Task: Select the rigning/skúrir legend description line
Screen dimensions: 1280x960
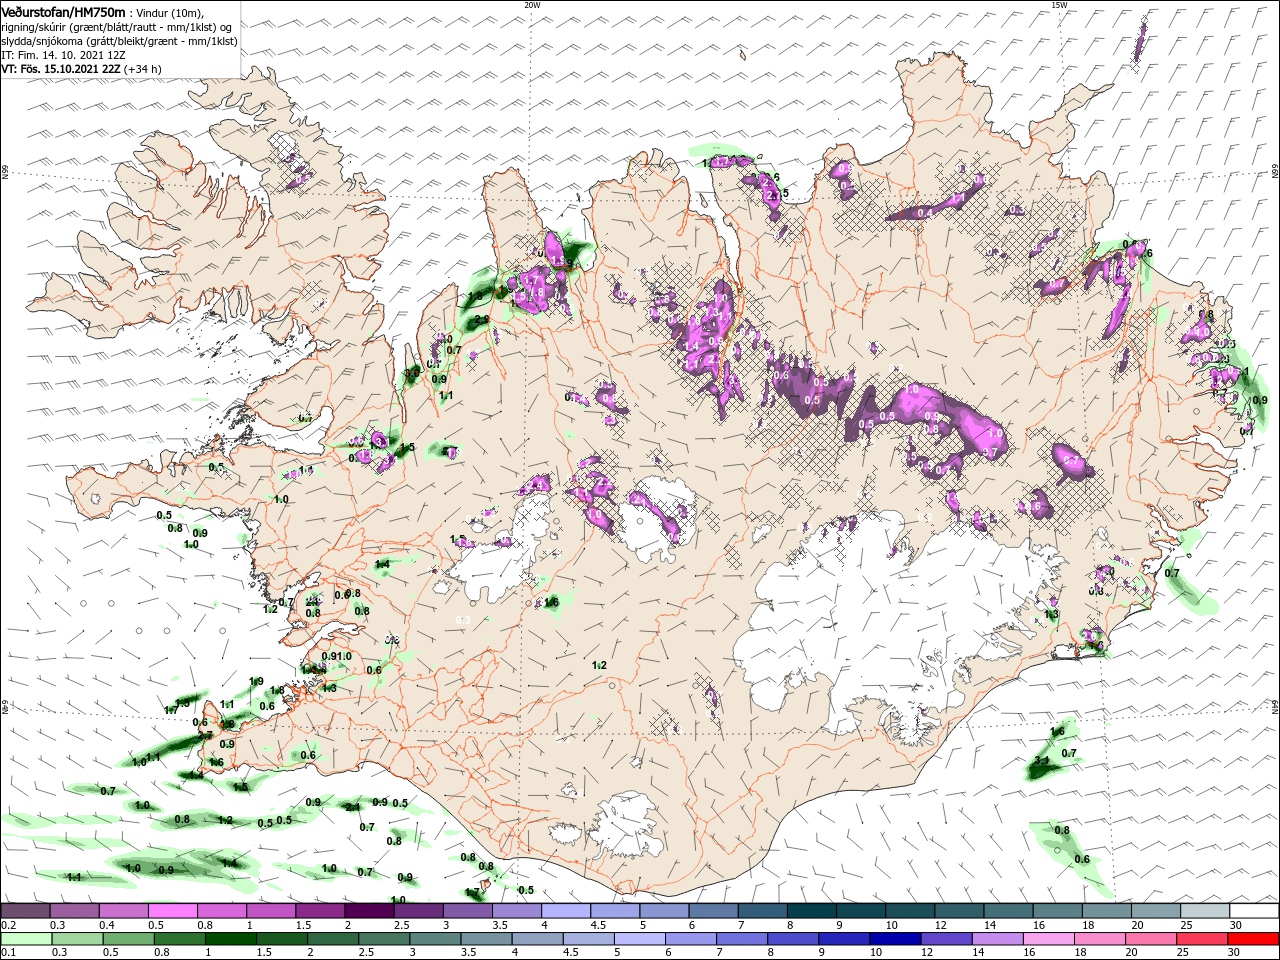Action: 117,26
